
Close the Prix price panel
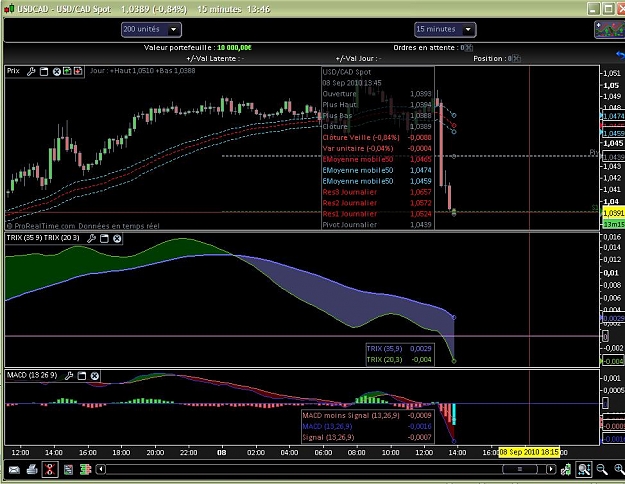click(57, 71)
